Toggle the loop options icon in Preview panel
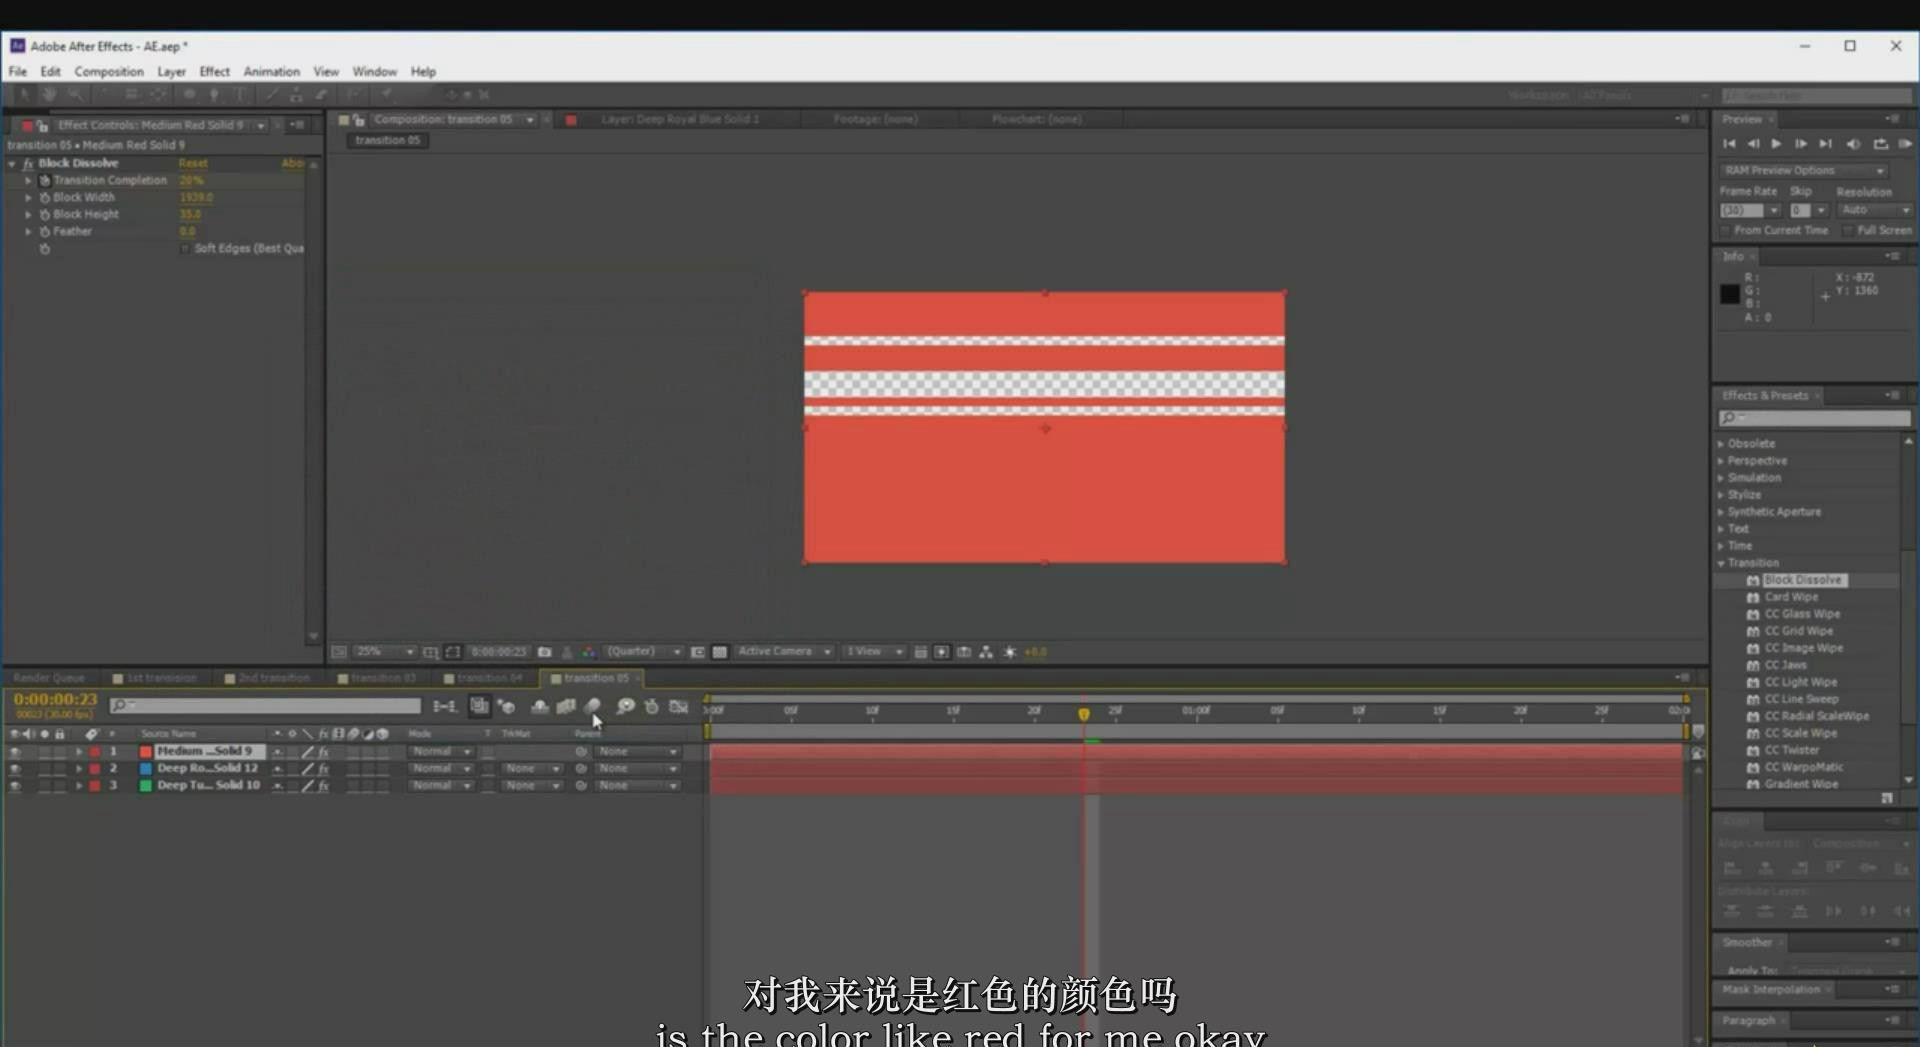Viewport: 1920px width, 1047px height. click(x=1880, y=144)
